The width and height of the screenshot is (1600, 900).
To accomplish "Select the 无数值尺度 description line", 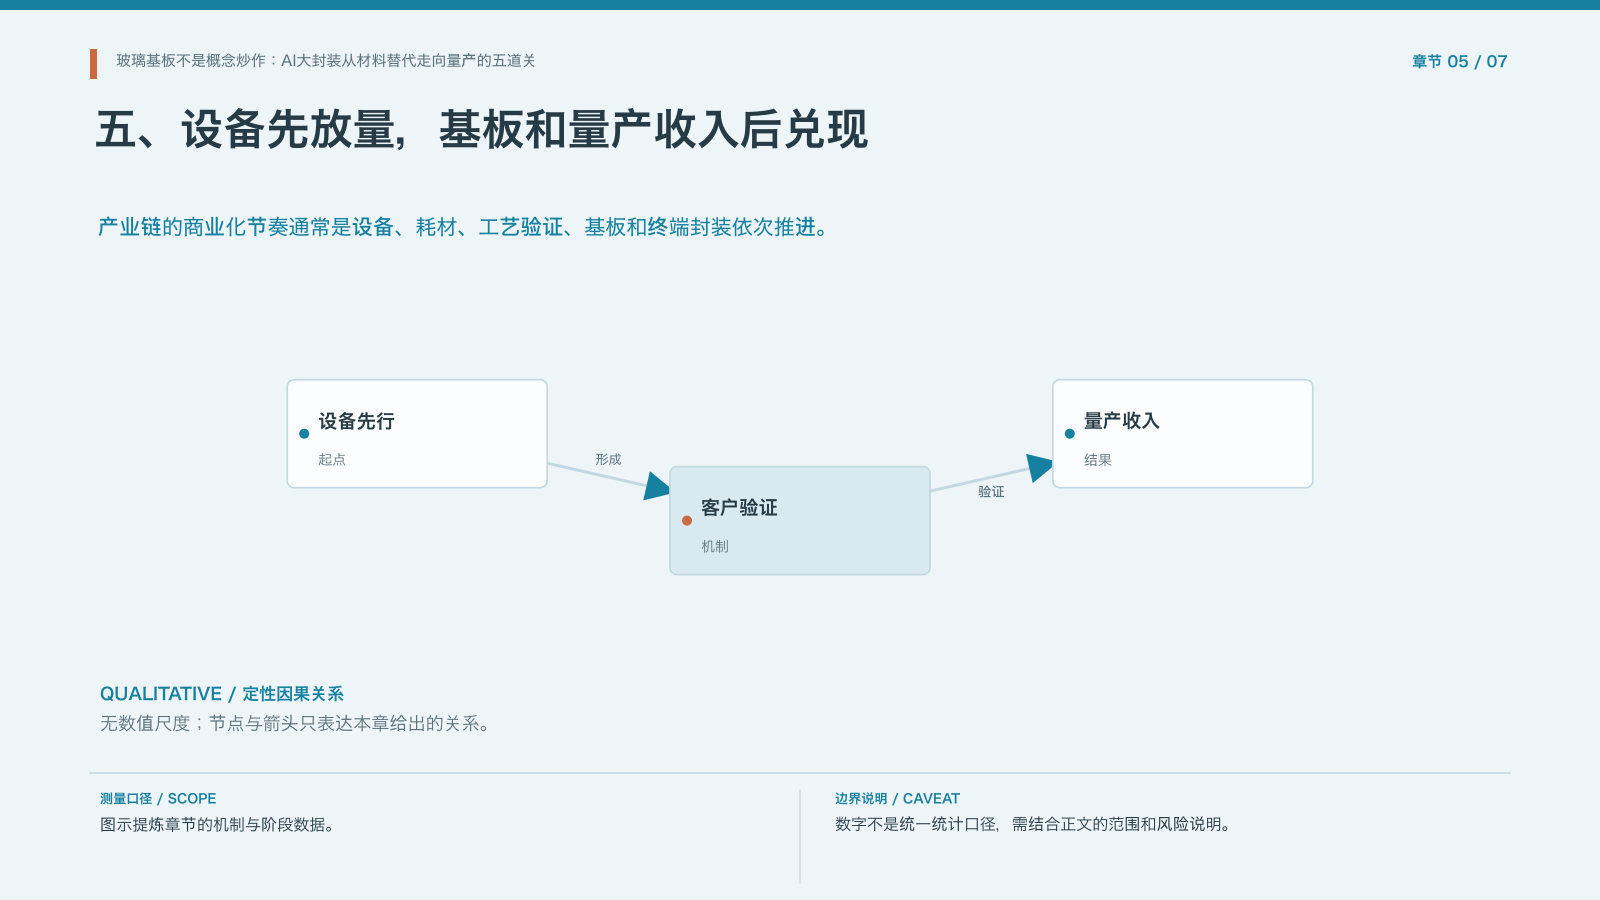I will tap(297, 724).
